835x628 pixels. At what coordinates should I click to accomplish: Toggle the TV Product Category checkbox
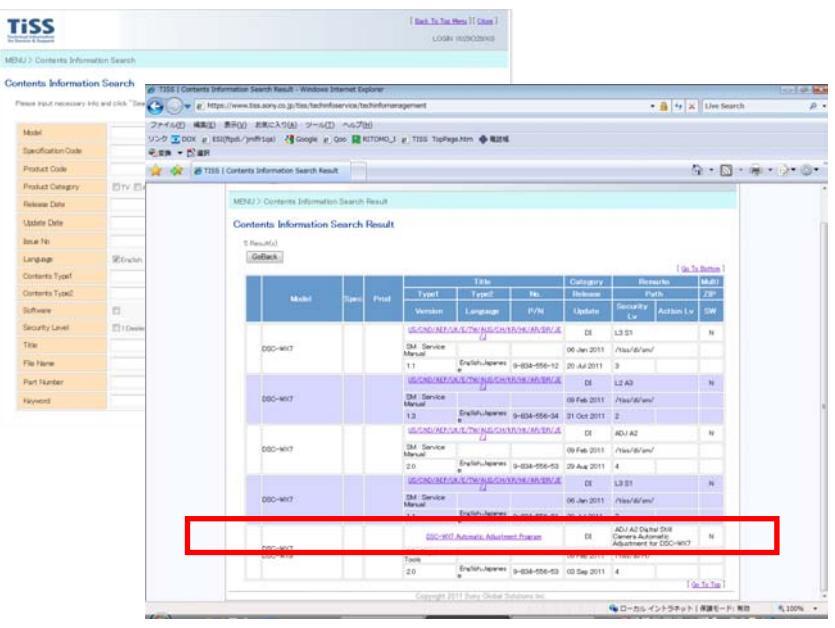[x=113, y=189]
